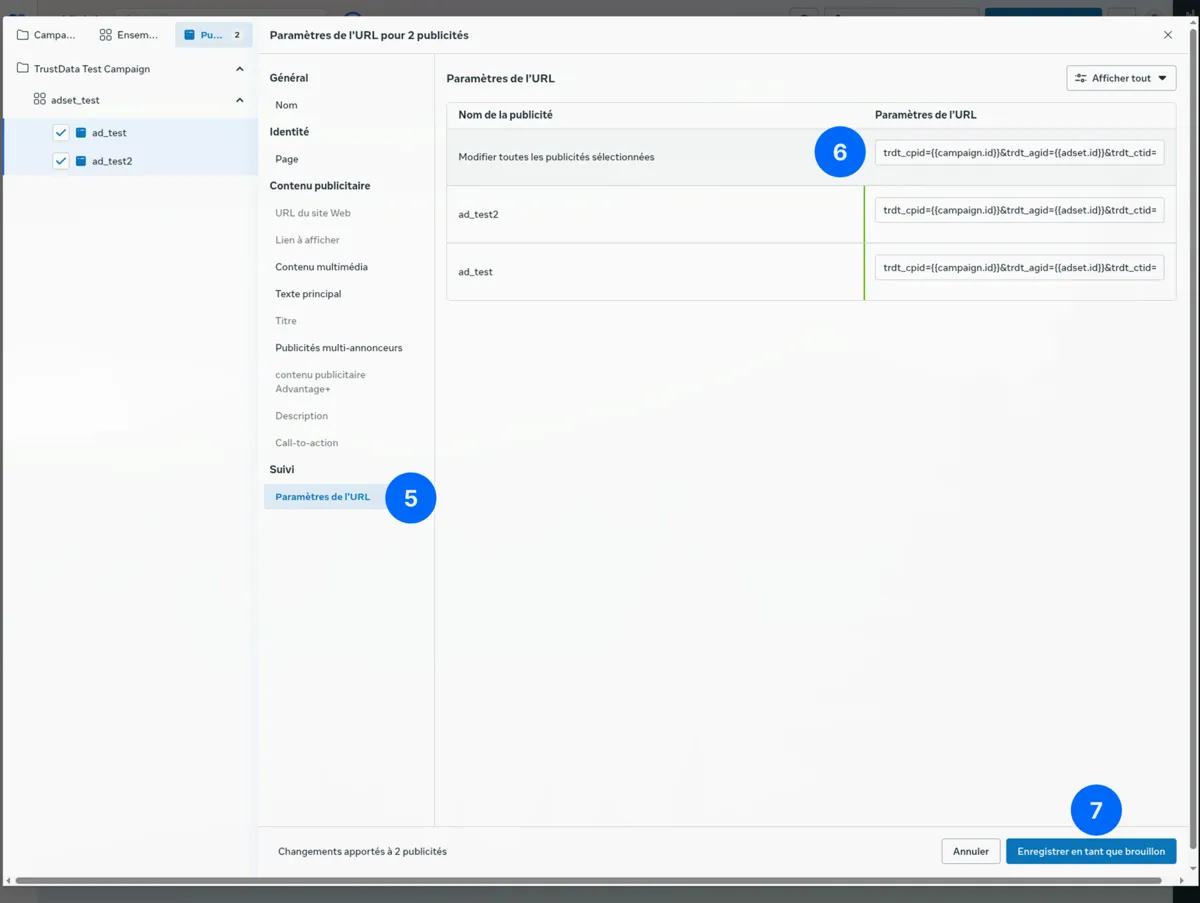Click the adset_test ad set icon
The height and width of the screenshot is (903, 1200).
[x=38, y=100]
